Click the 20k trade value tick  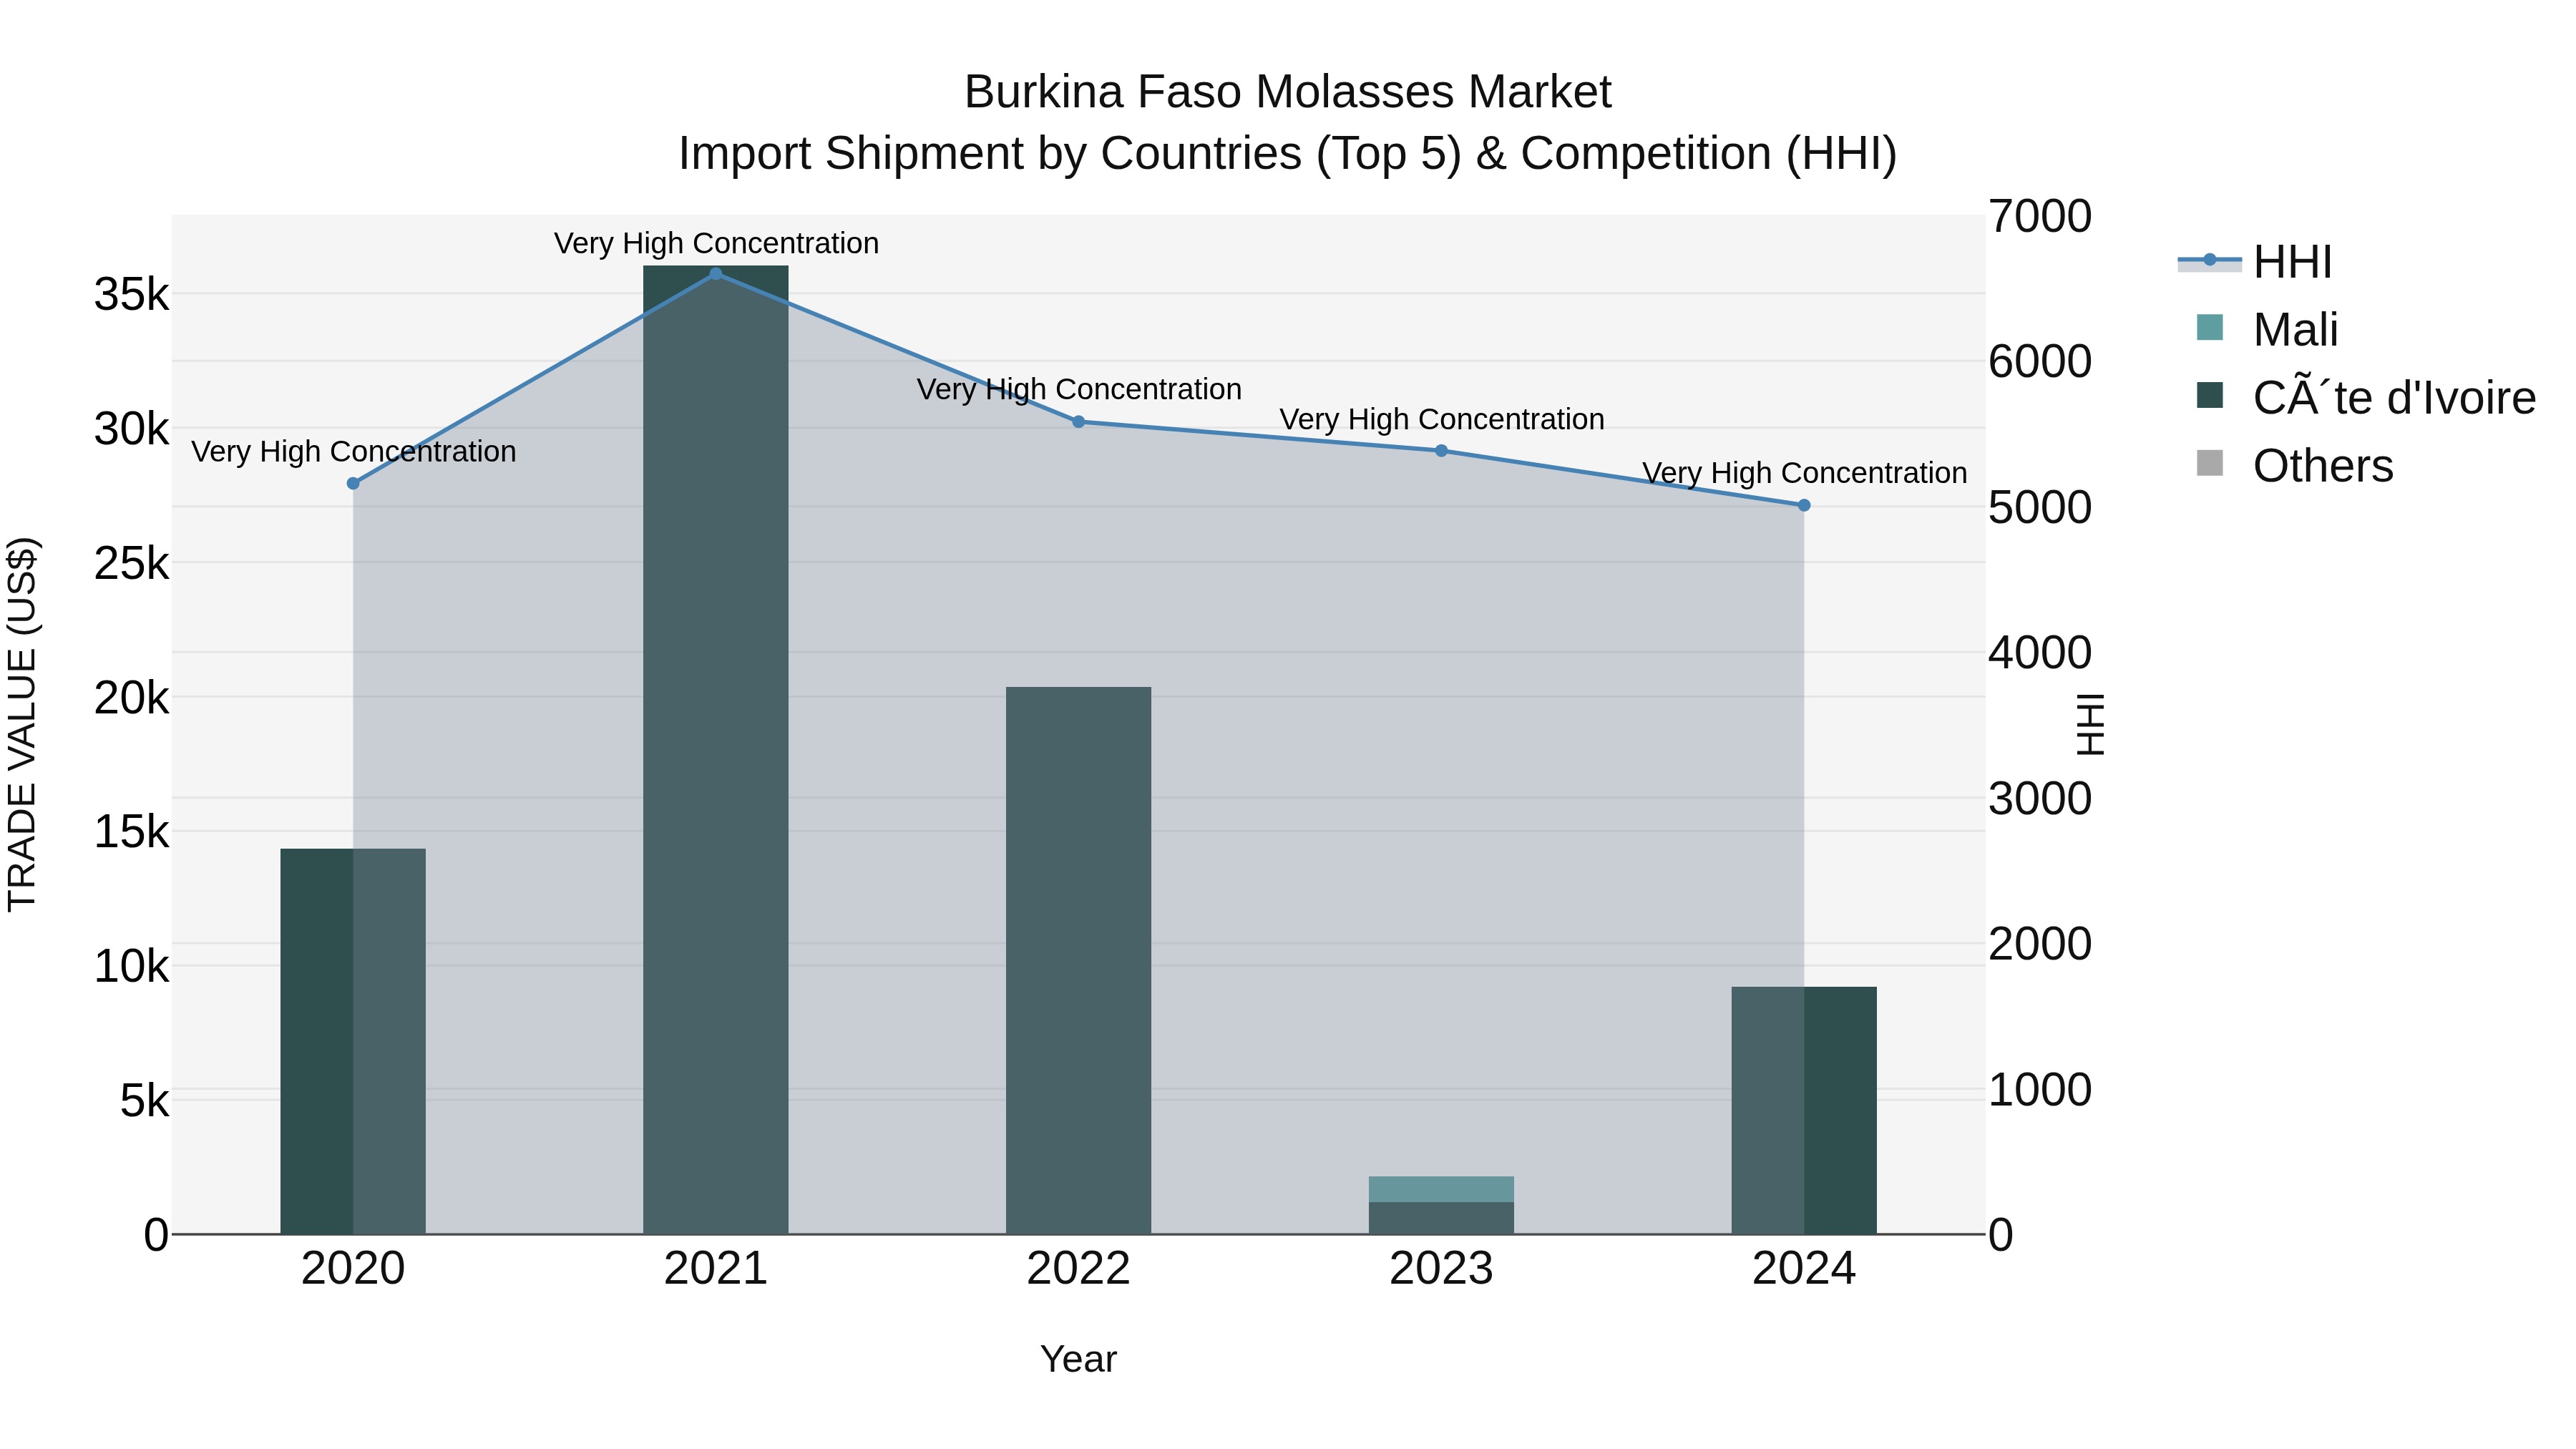pos(132,698)
